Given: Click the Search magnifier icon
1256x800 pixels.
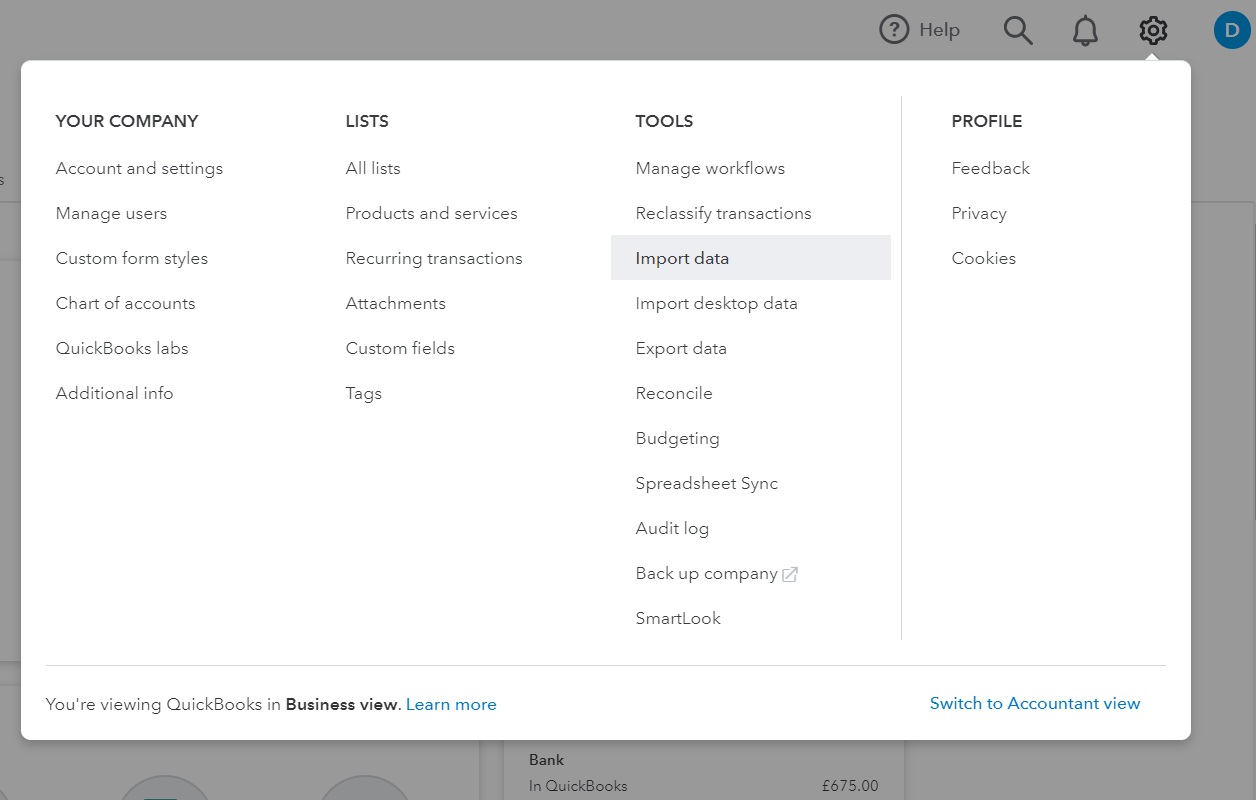Looking at the screenshot, I should (x=1018, y=30).
